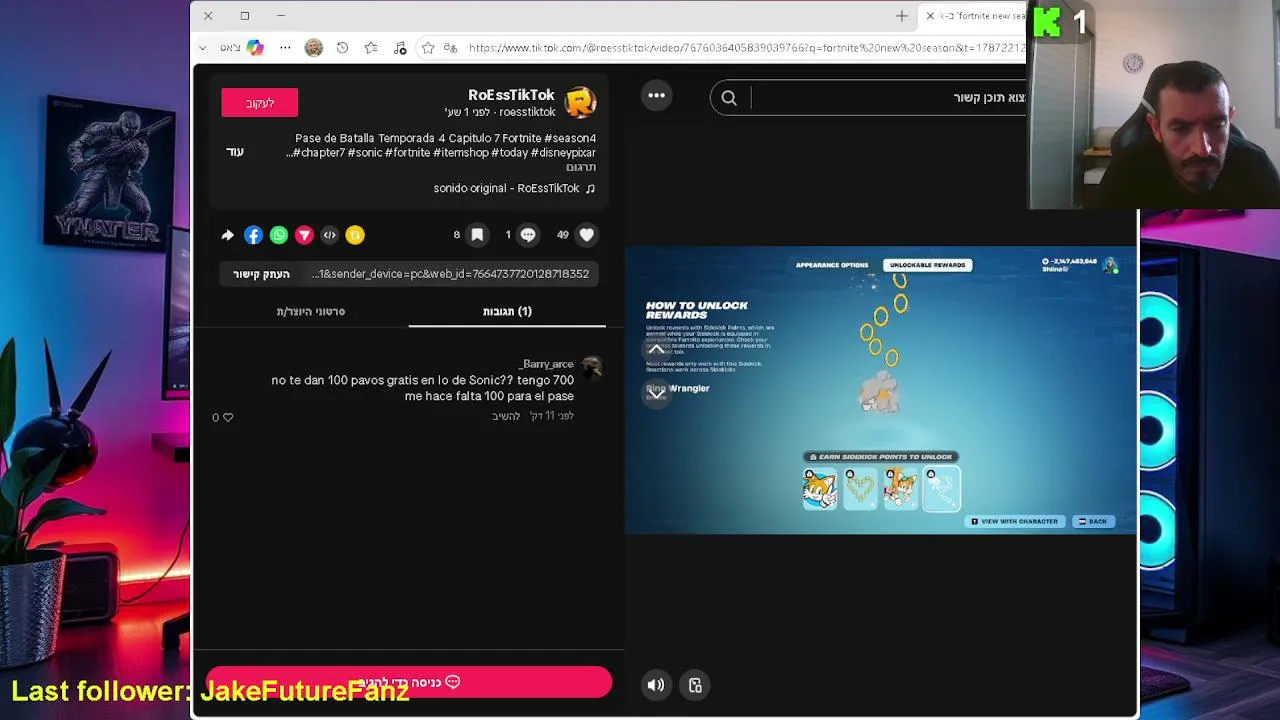This screenshot has height=720, width=1280.
Task: Click the Back button in game
Action: (x=1092, y=522)
